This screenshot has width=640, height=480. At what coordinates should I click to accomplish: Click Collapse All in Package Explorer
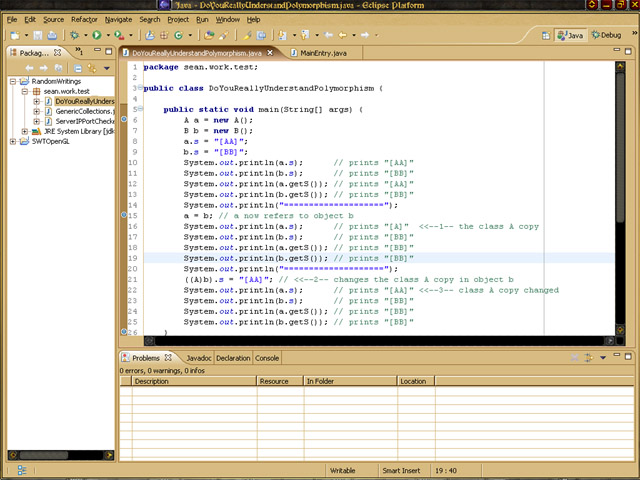[x=78, y=68]
